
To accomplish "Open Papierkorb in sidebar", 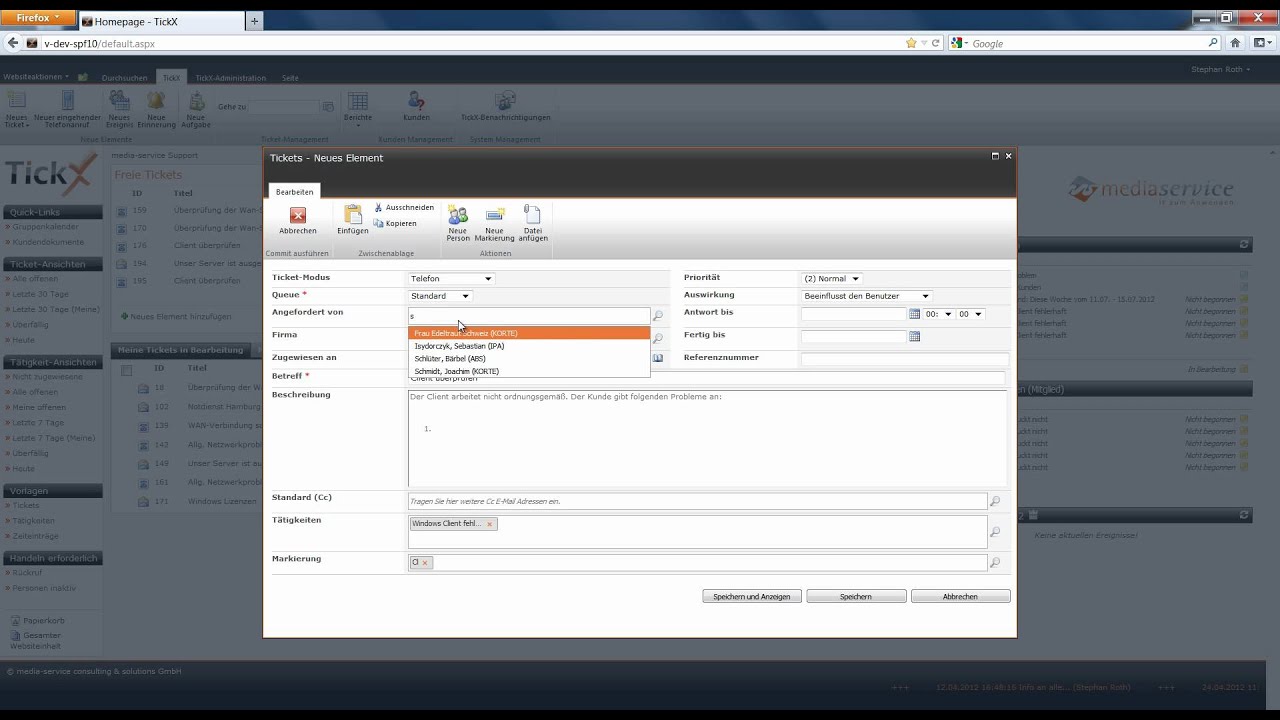I will [x=44, y=621].
